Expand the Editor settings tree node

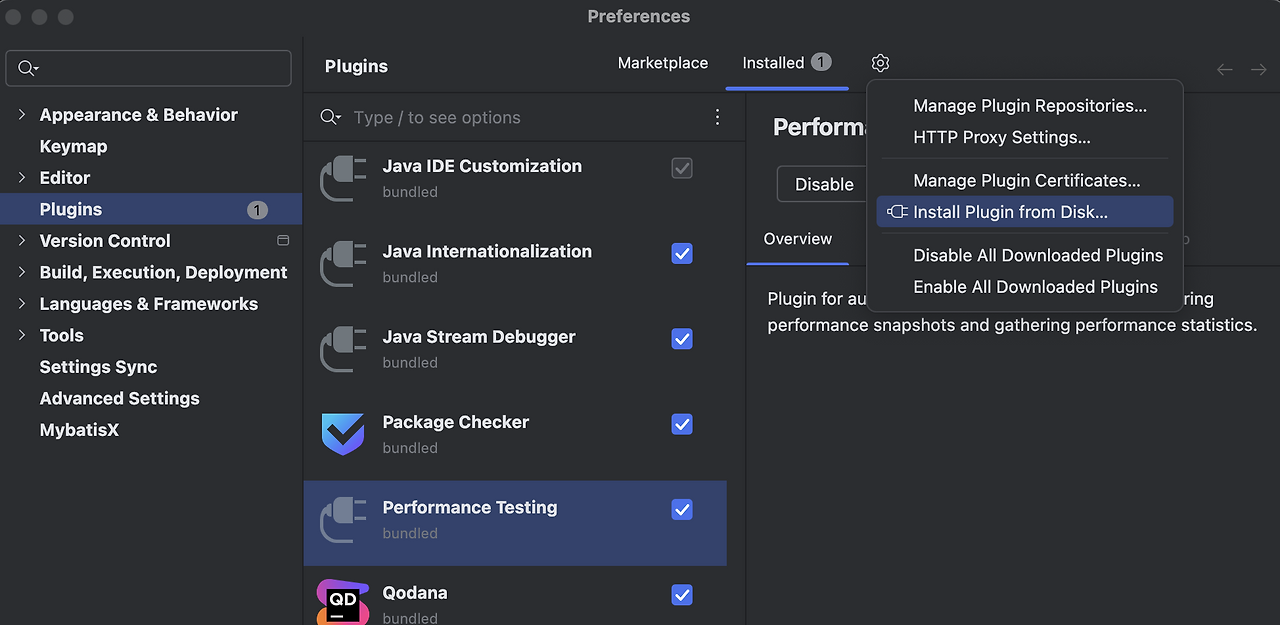[22, 178]
